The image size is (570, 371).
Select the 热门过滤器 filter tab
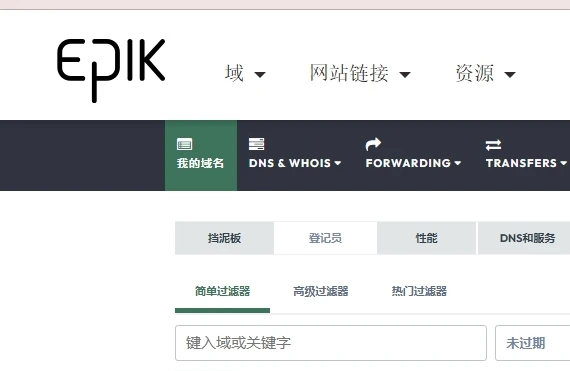click(419, 291)
